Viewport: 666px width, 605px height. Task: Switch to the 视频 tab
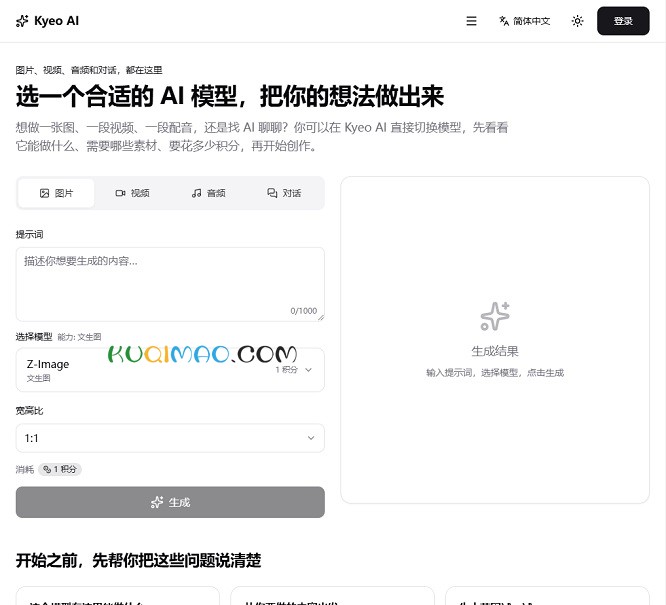point(132,193)
